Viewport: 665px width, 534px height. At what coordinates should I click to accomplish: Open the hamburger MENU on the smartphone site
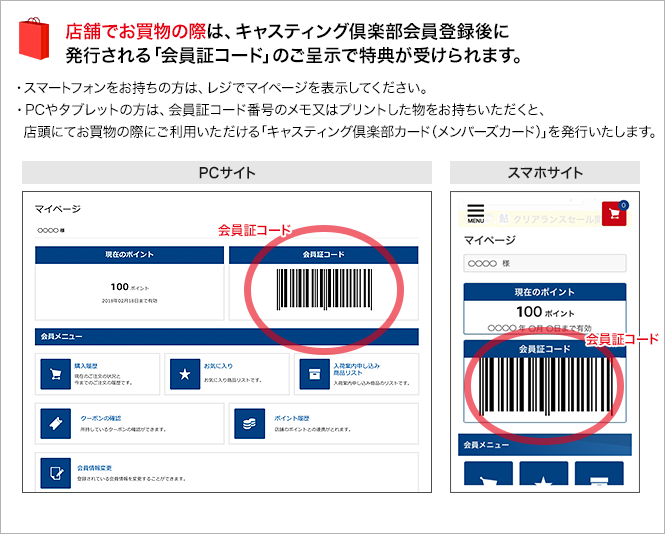point(475,214)
